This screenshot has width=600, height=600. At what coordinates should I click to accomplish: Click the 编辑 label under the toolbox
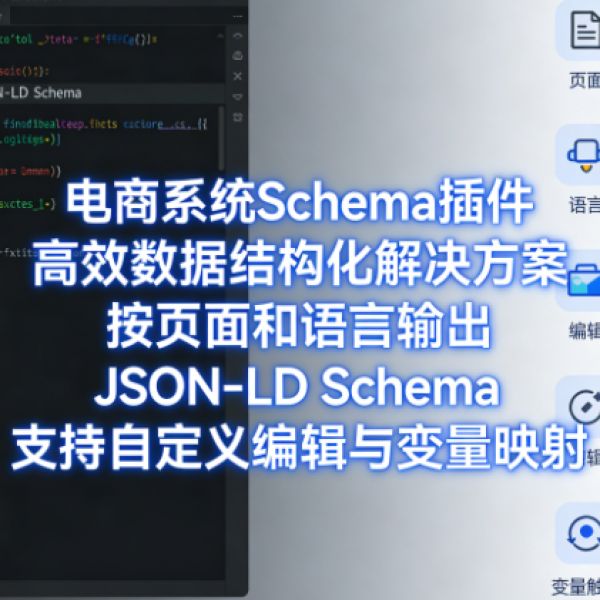(x=585, y=331)
